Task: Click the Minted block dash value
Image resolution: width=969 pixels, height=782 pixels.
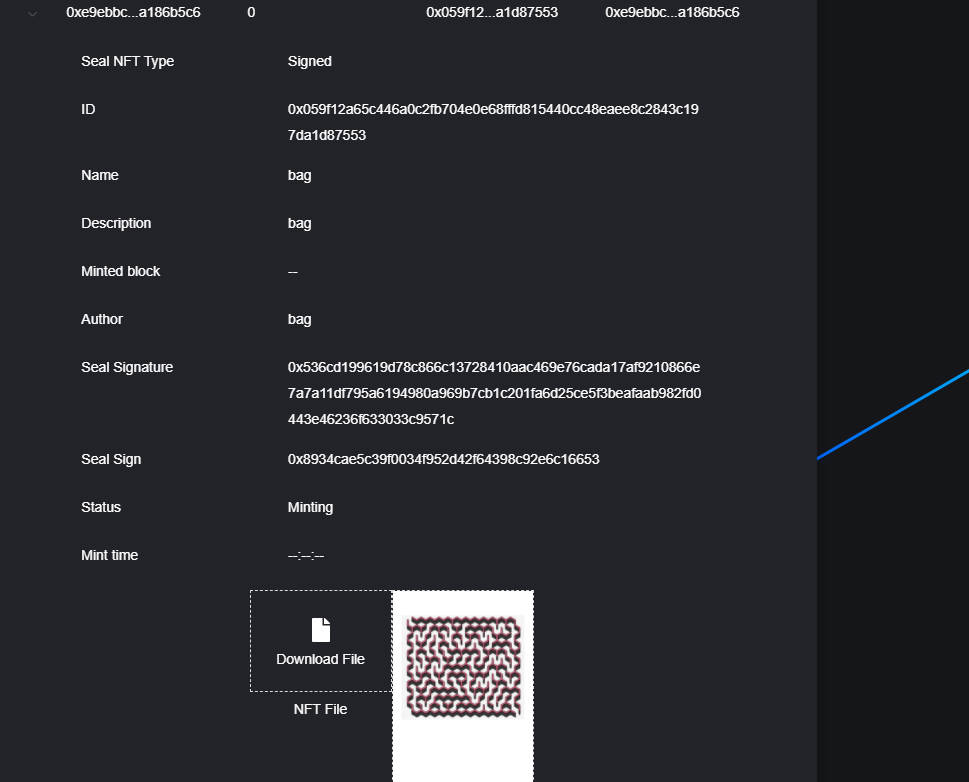Action: [x=293, y=272]
